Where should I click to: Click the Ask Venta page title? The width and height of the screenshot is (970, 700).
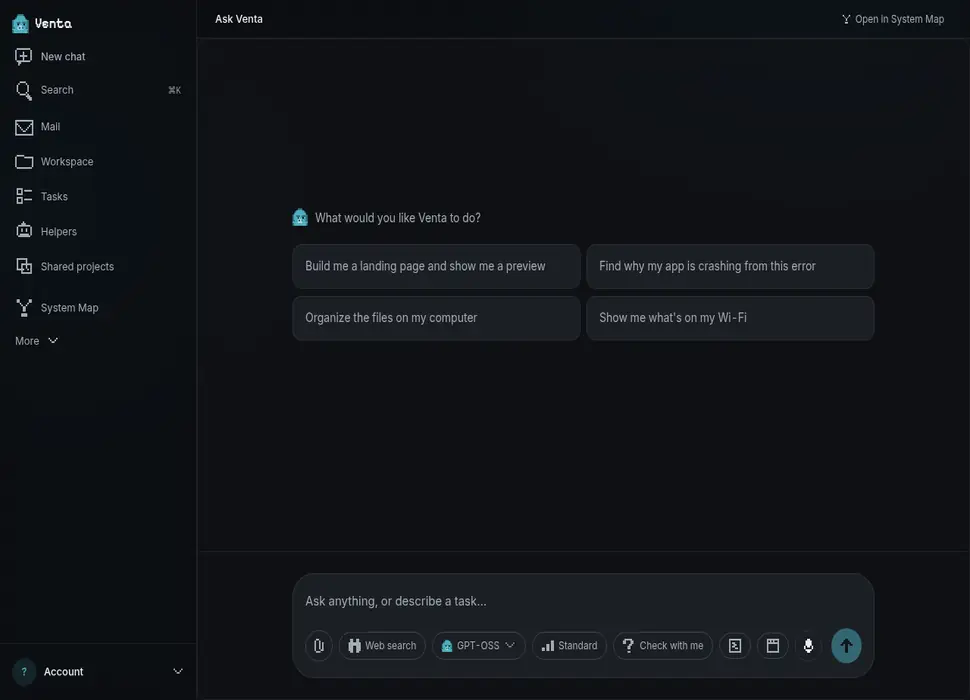point(239,19)
